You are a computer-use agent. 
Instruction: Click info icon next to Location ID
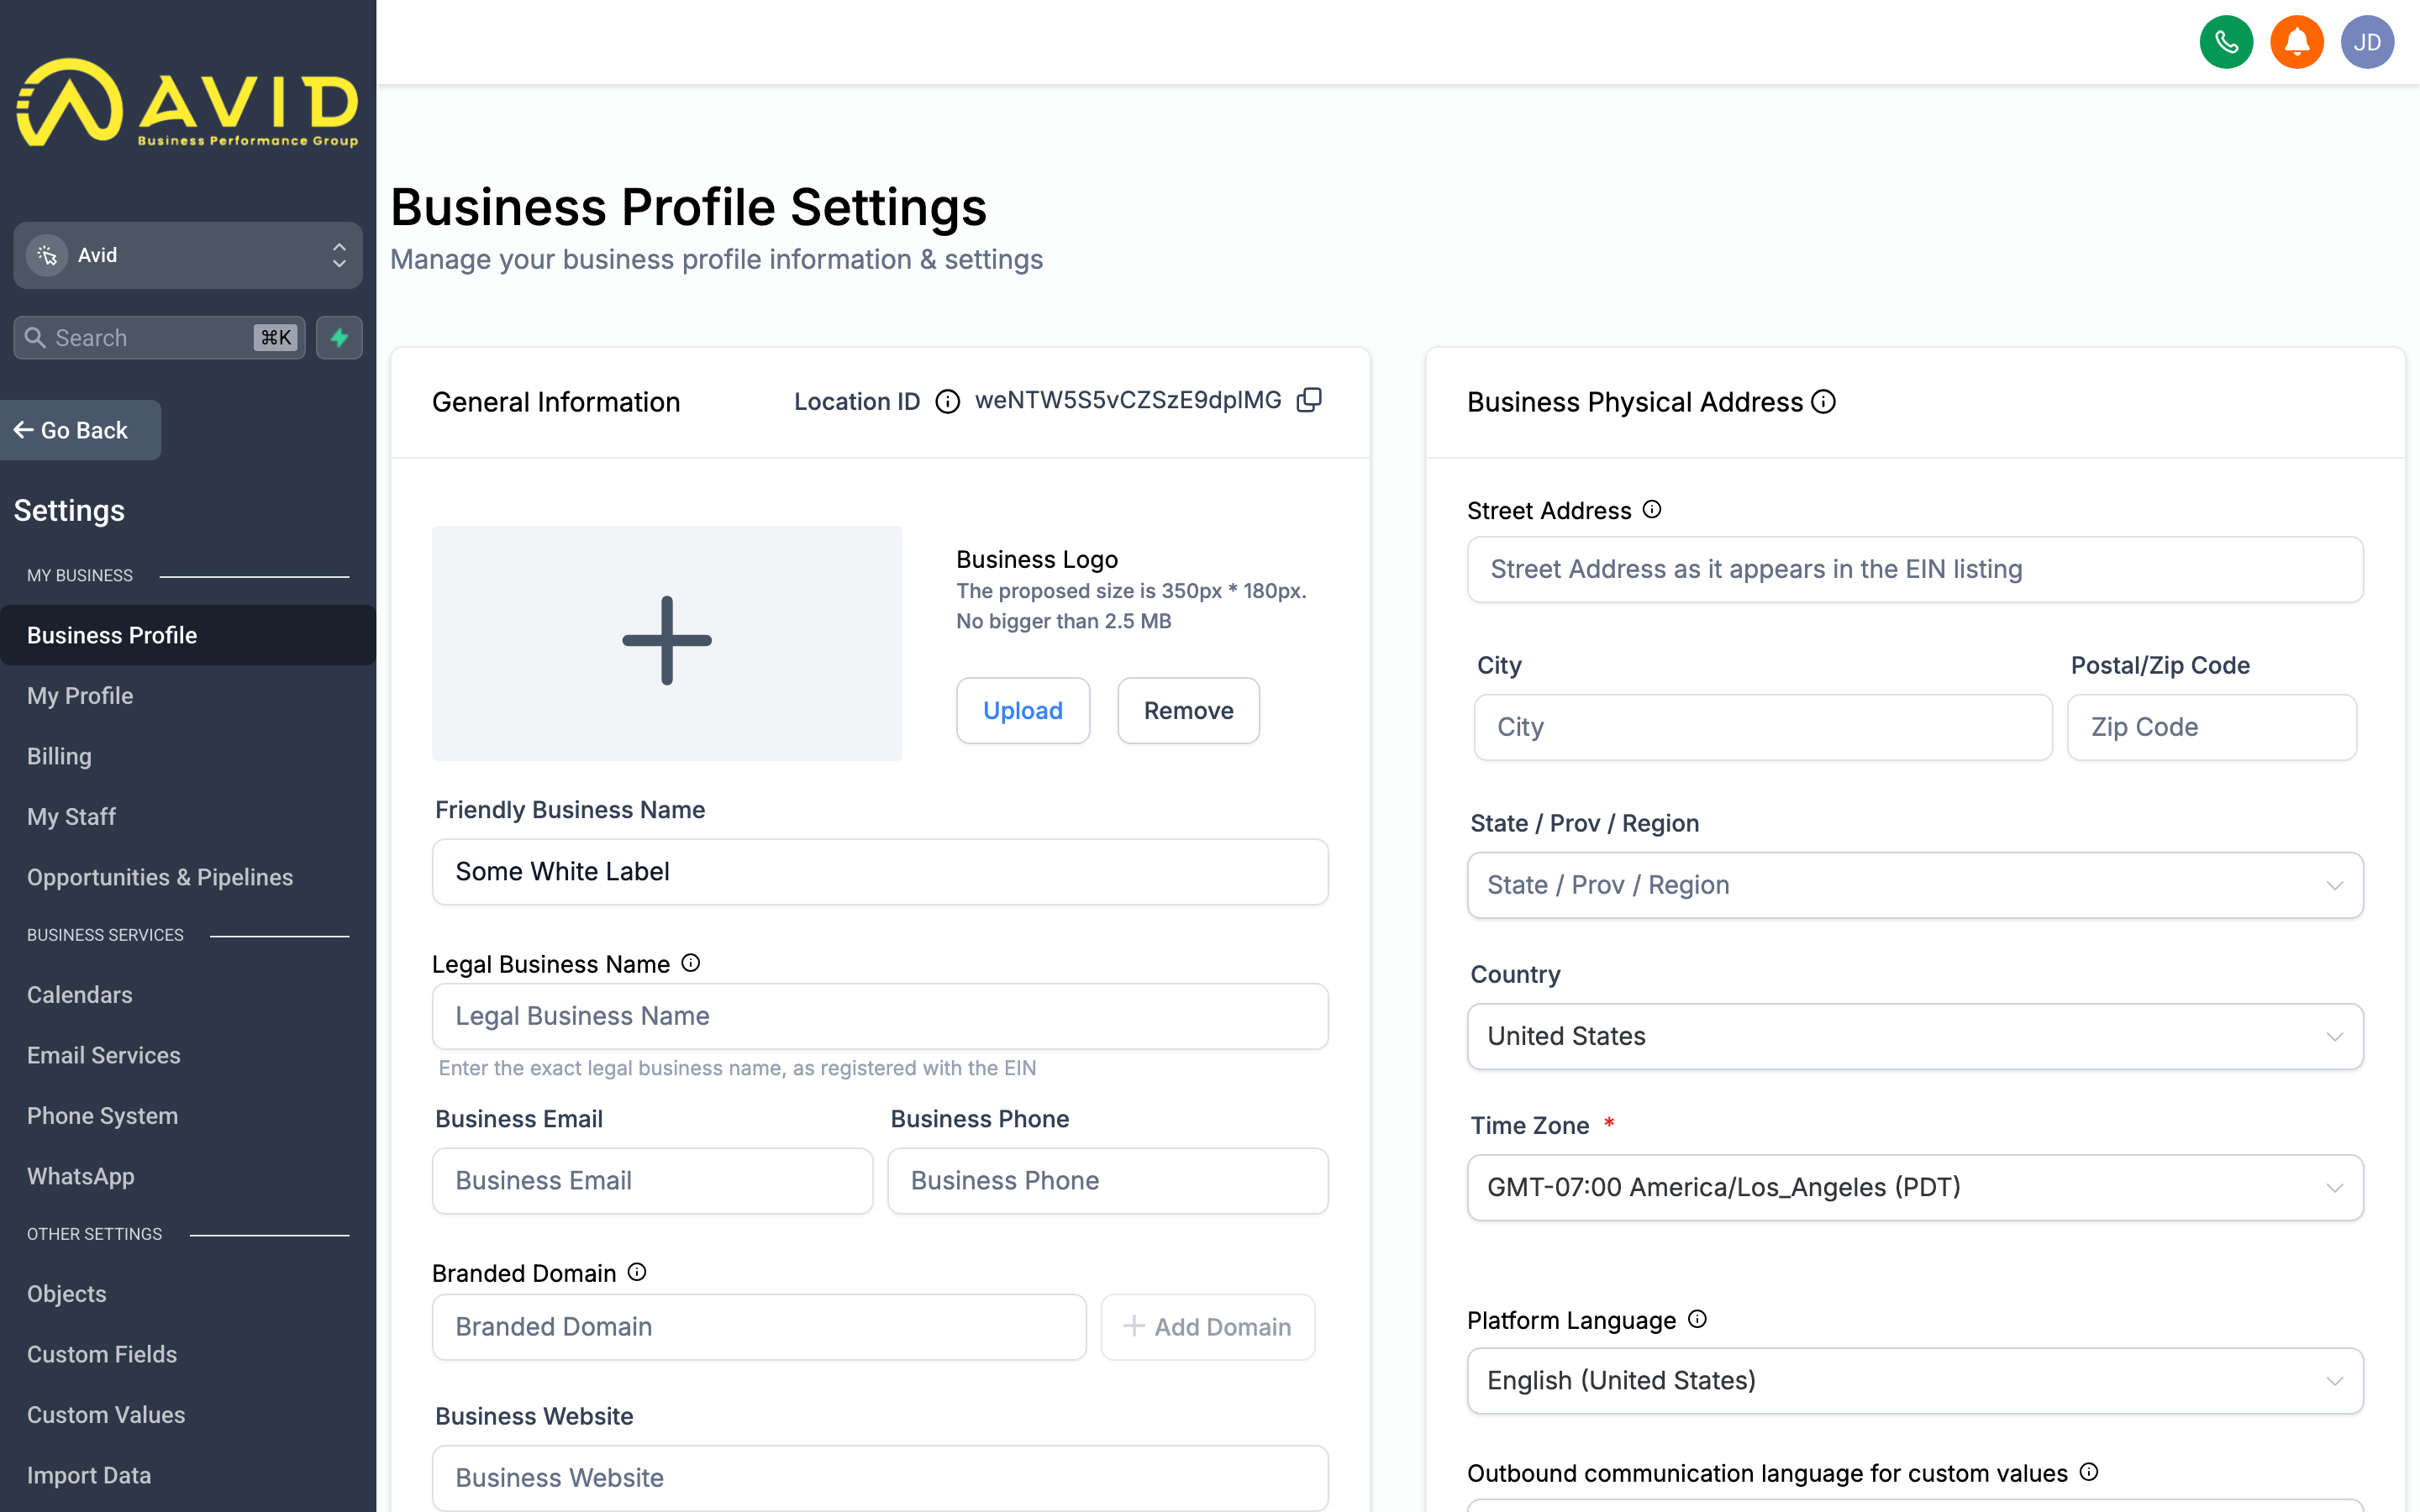click(x=947, y=401)
